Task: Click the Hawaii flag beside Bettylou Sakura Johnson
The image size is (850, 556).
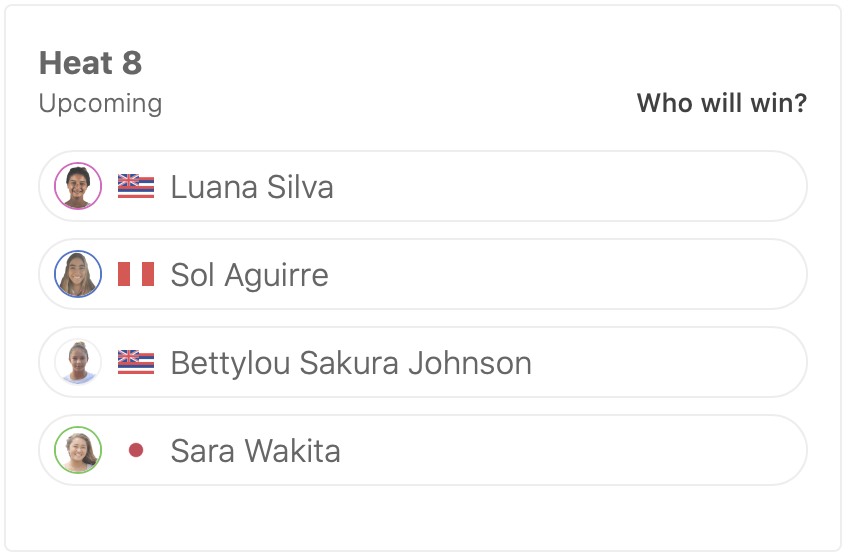Action: point(136,363)
